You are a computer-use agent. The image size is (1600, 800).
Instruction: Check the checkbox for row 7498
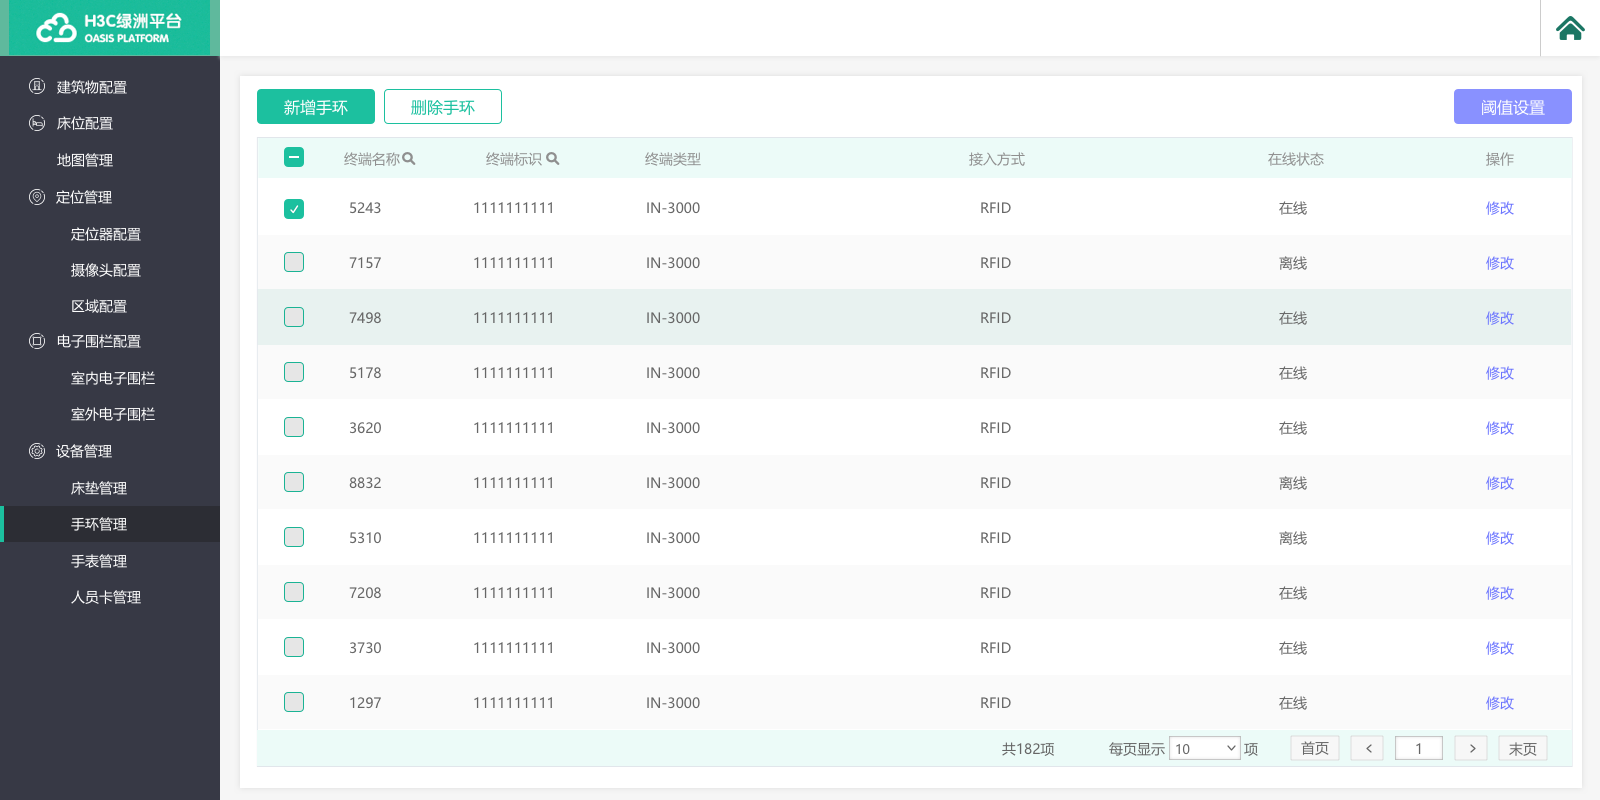[x=294, y=317]
